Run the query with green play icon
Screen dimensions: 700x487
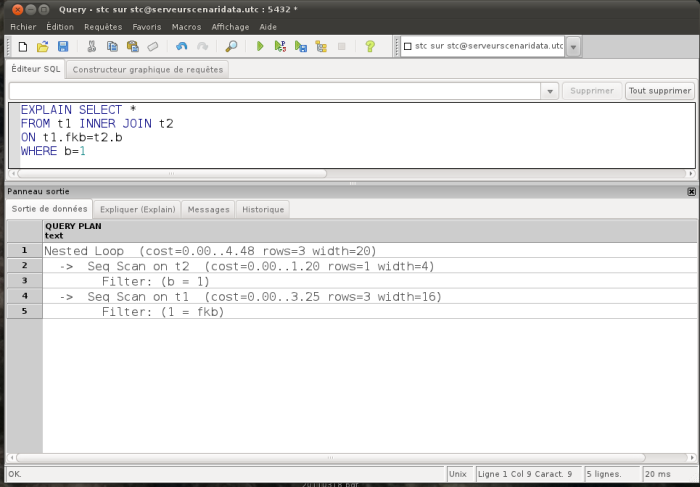tap(260, 46)
